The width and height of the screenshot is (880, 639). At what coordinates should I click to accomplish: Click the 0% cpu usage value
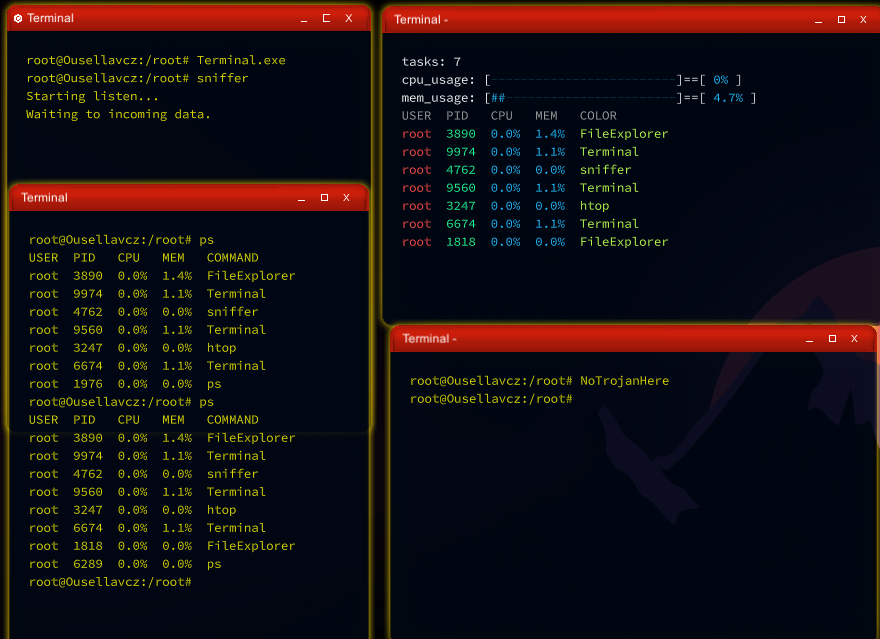tap(721, 80)
